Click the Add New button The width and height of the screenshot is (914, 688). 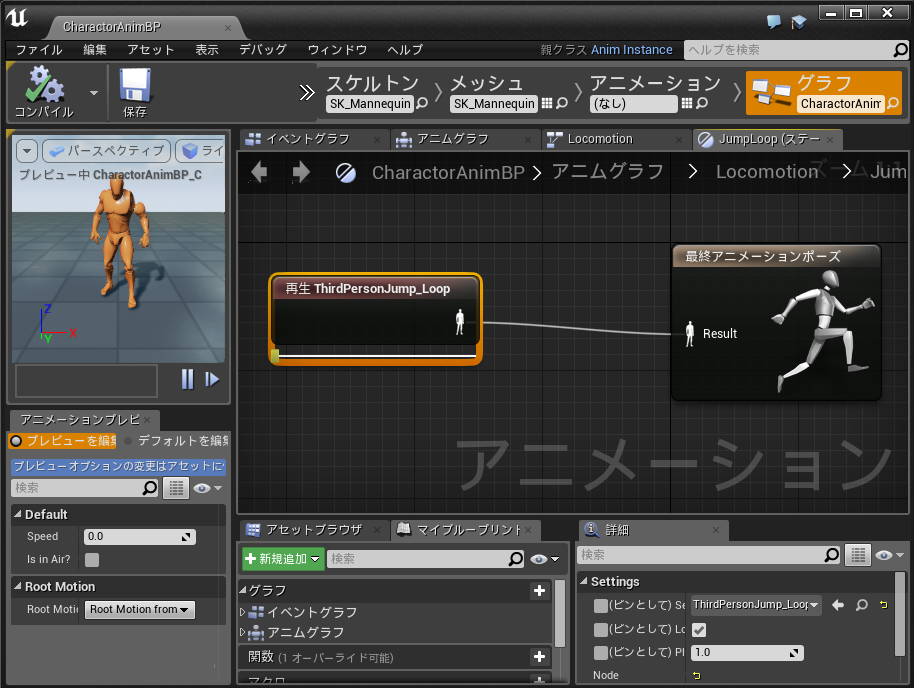click(x=283, y=559)
